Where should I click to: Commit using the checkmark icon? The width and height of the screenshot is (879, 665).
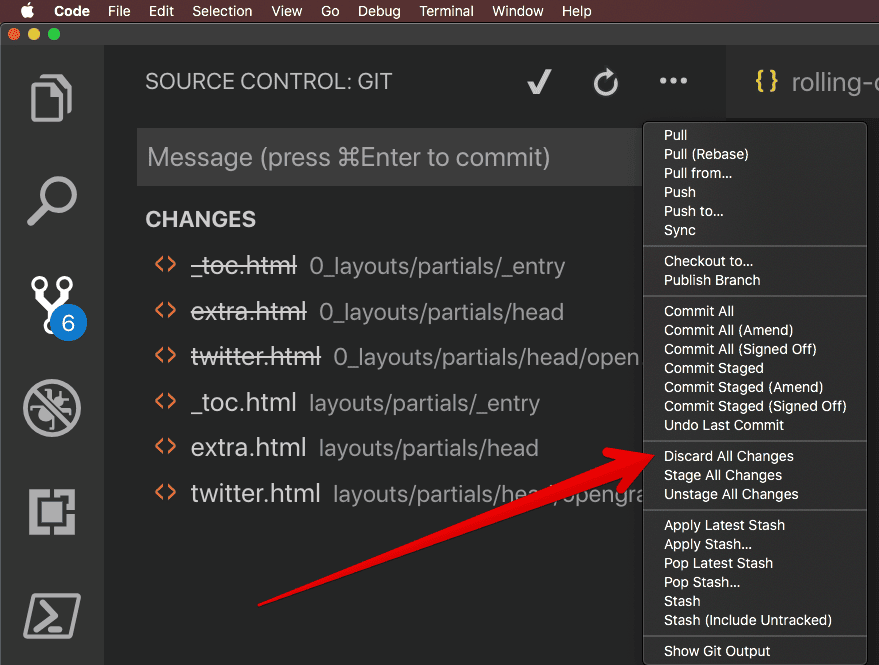pyautogui.click(x=539, y=82)
